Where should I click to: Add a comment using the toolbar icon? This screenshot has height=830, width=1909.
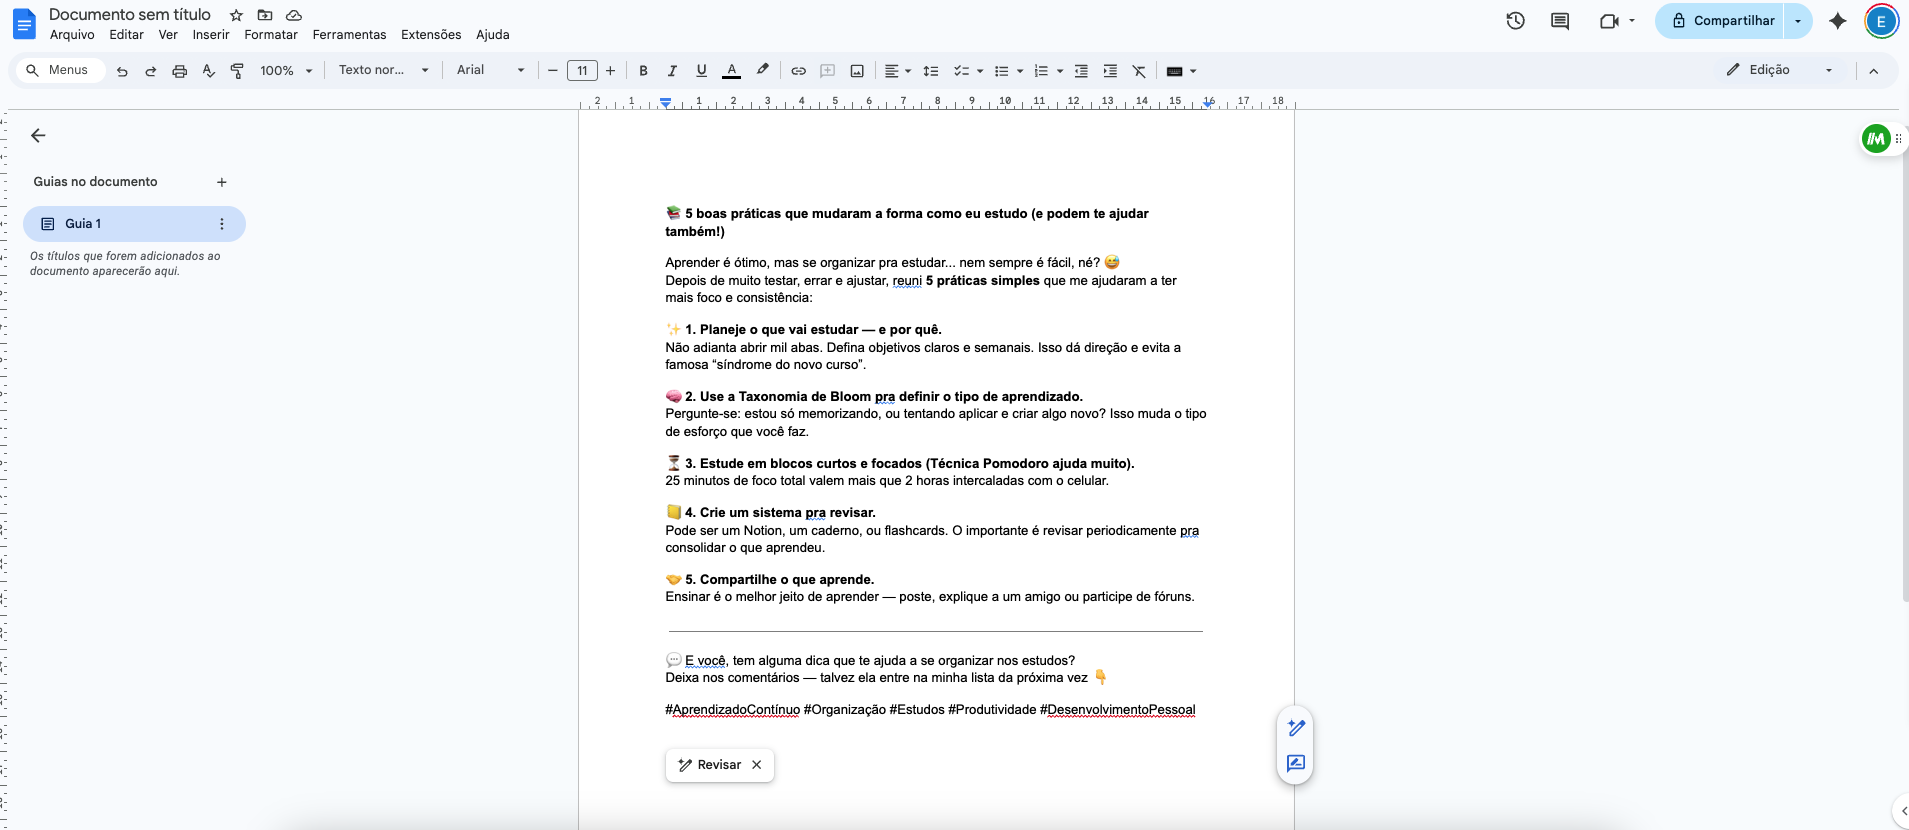coord(827,71)
